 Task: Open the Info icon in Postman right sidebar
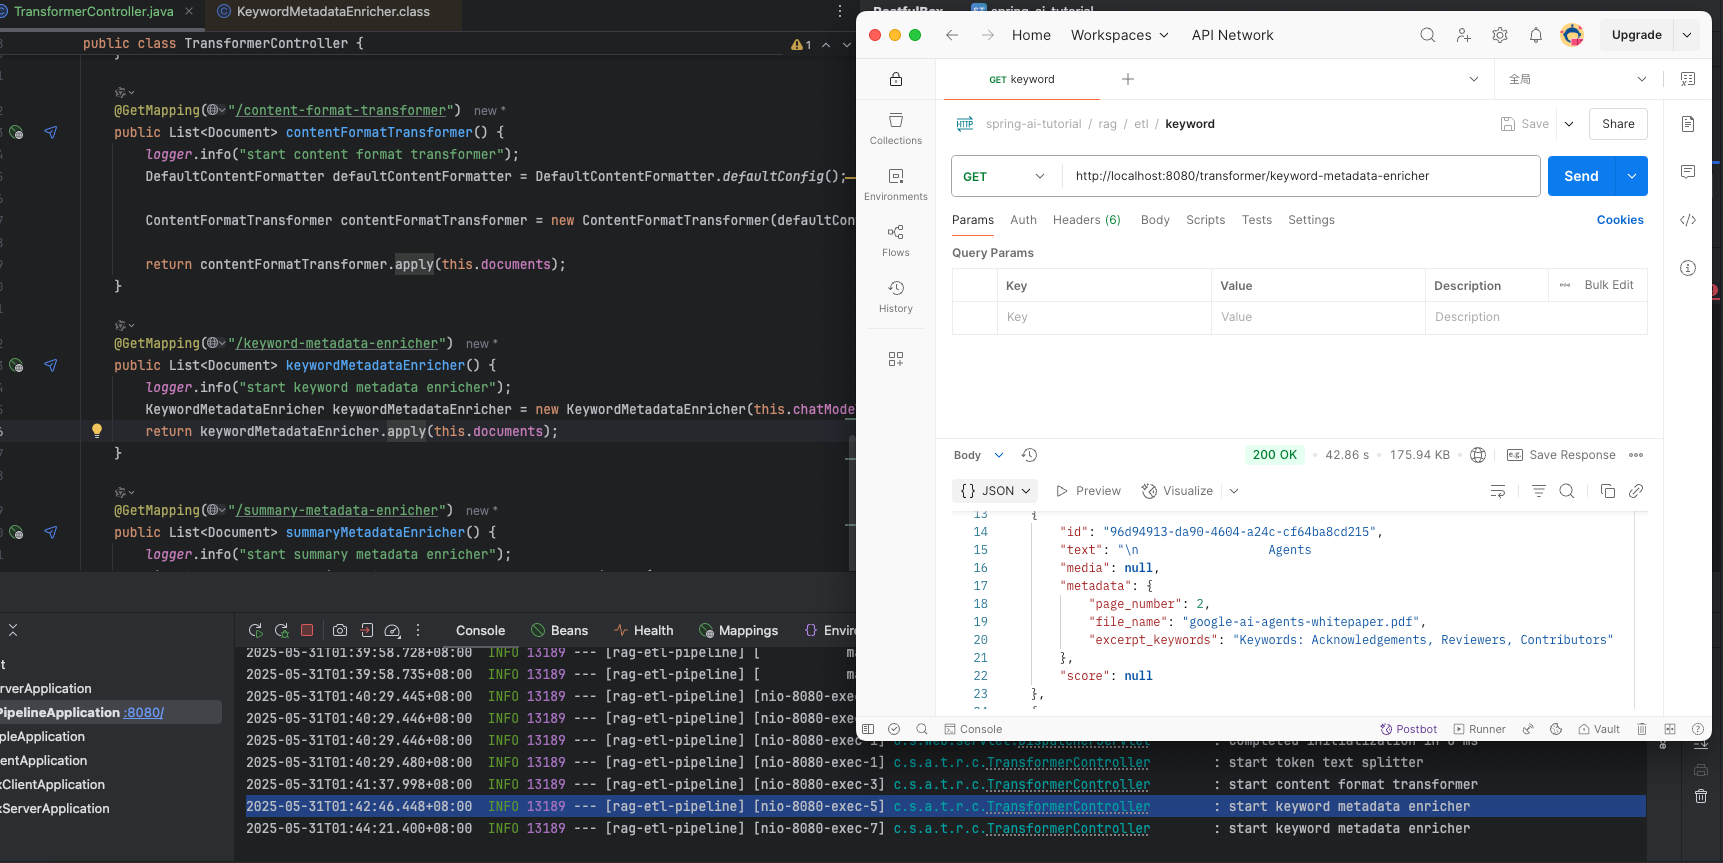1688,268
